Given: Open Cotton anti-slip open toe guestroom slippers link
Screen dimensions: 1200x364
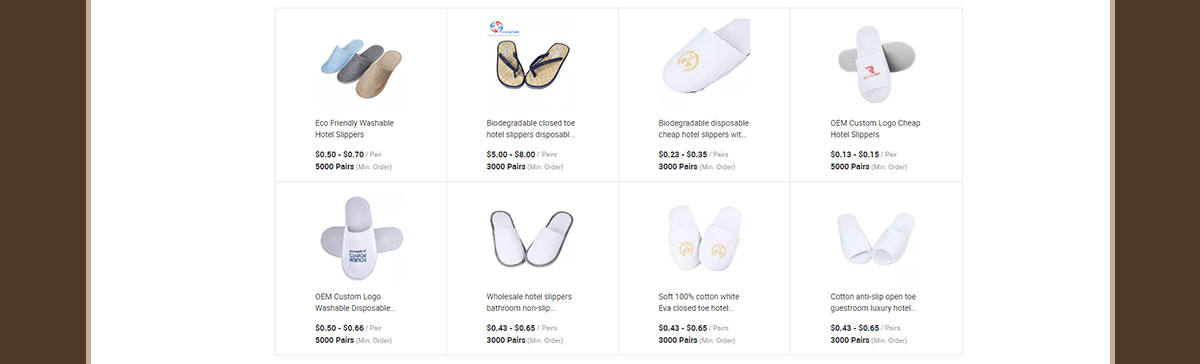Looking at the screenshot, I should pos(874,302).
